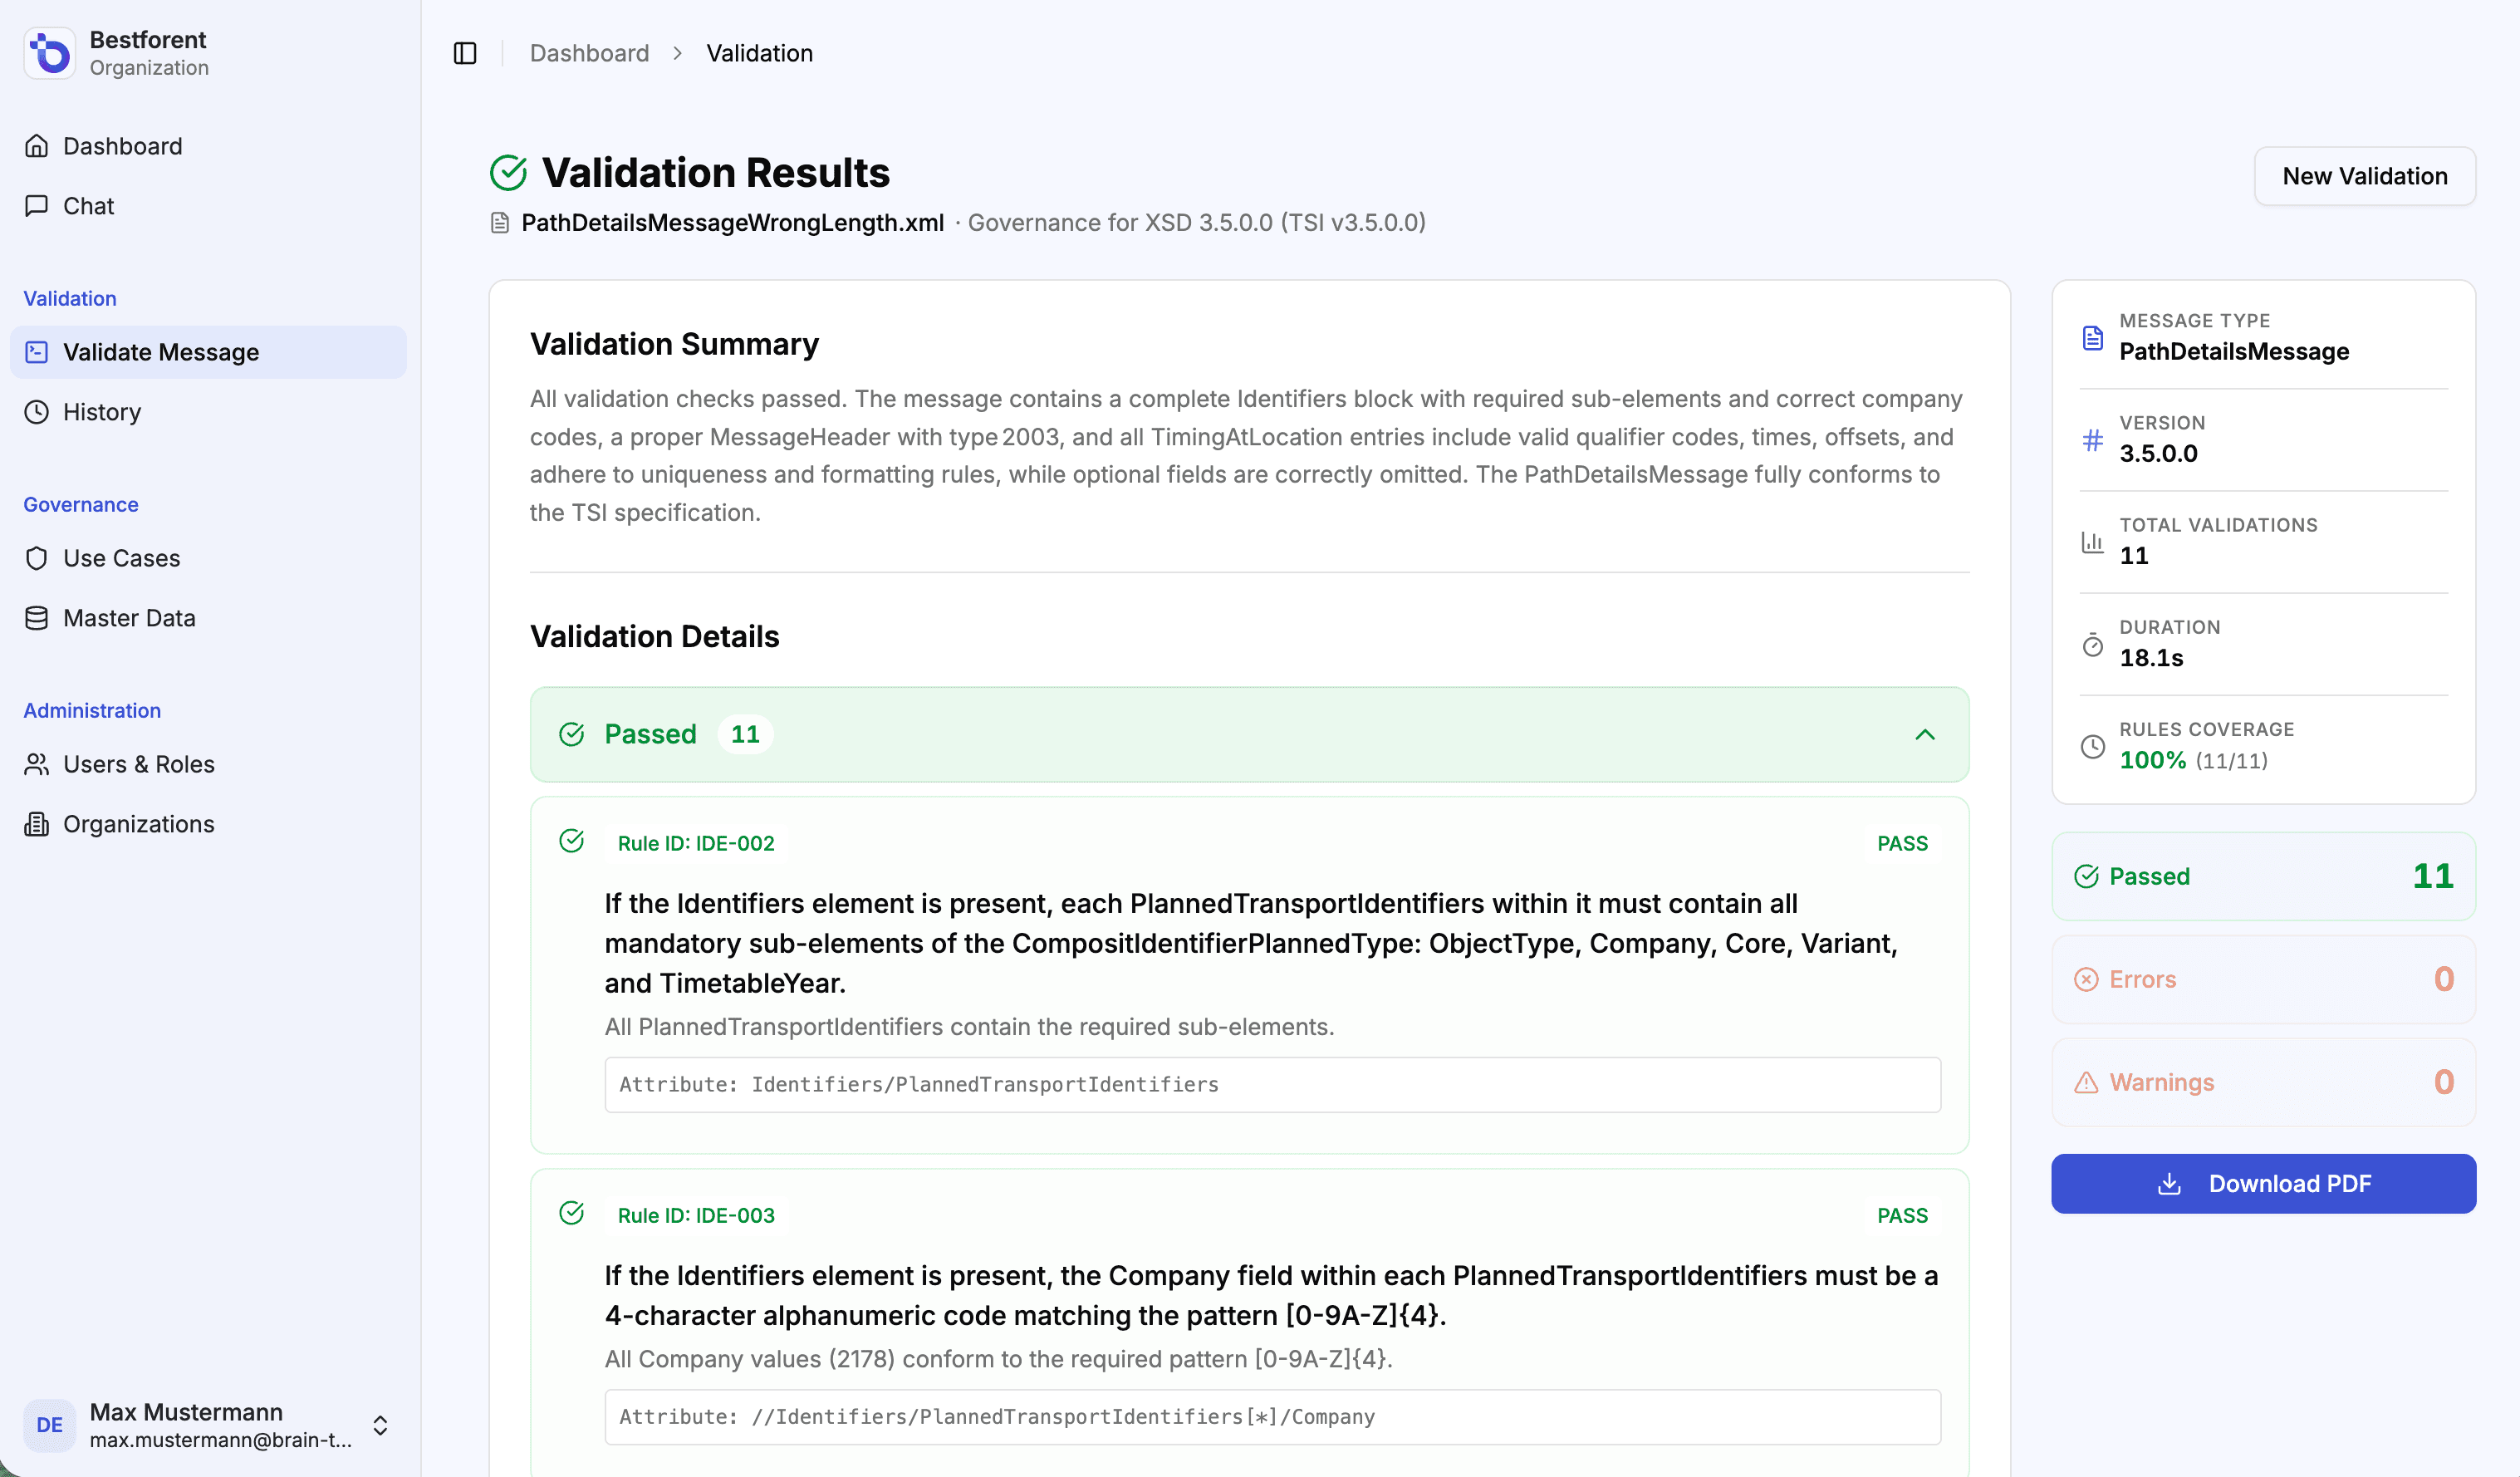Go to Dashboard in the sidebar
This screenshot has width=2520, height=1477.
(x=122, y=146)
